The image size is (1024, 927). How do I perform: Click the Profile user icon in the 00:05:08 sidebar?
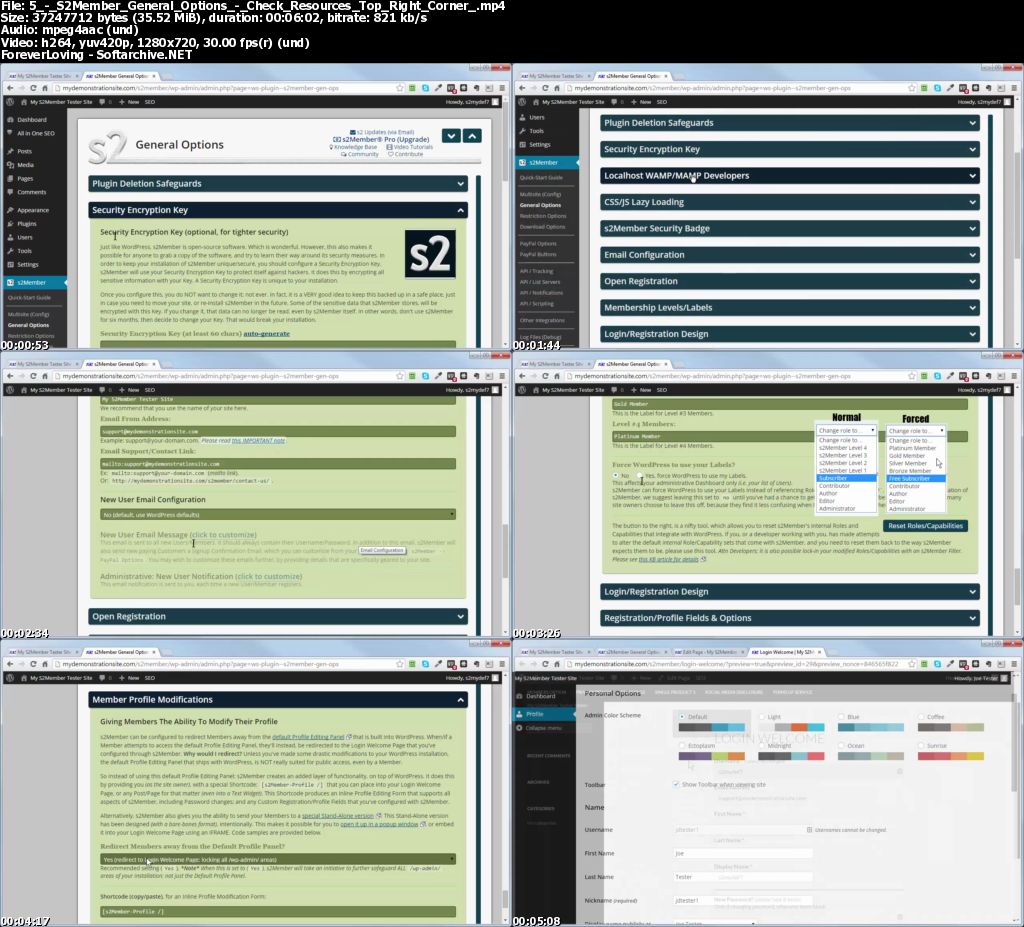(520, 714)
